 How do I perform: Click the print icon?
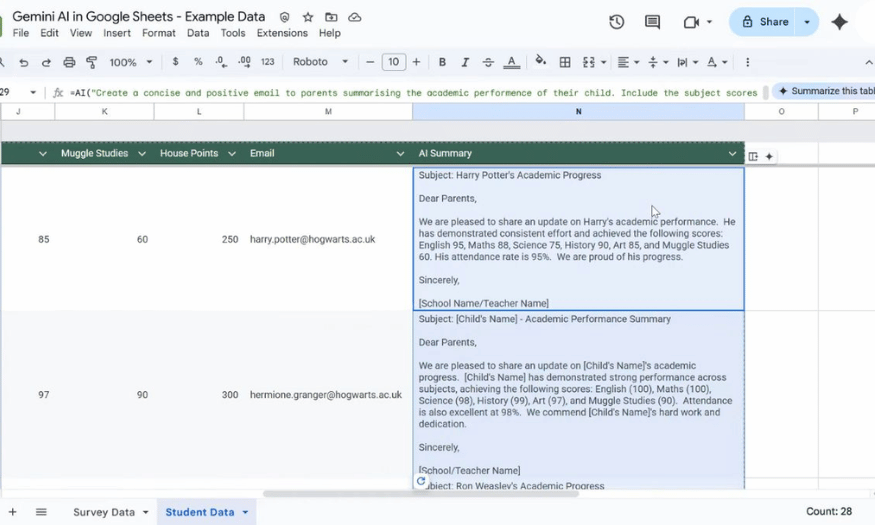point(69,62)
